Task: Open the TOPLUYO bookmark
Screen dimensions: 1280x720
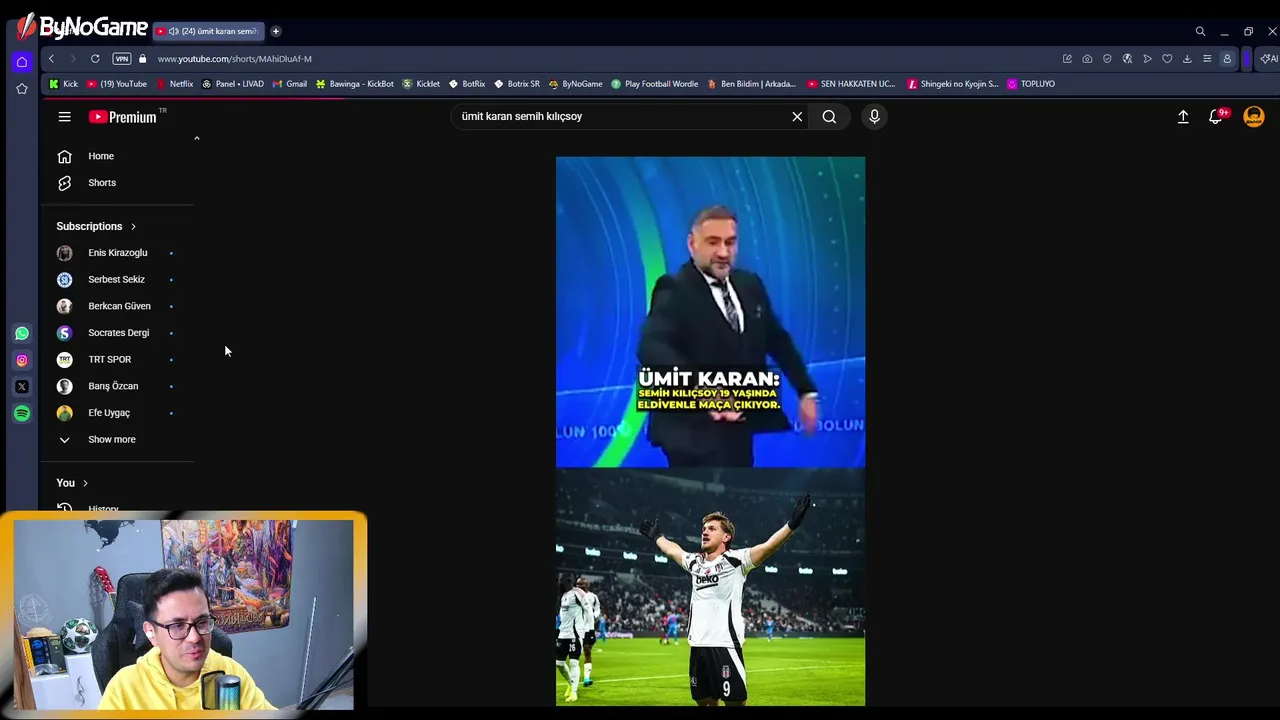Action: [x=1031, y=84]
